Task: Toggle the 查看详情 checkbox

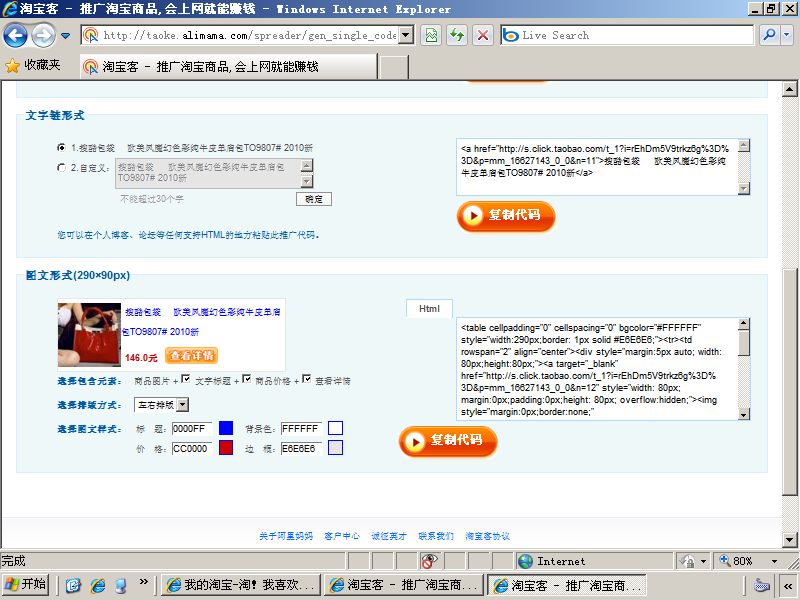Action: (x=307, y=379)
